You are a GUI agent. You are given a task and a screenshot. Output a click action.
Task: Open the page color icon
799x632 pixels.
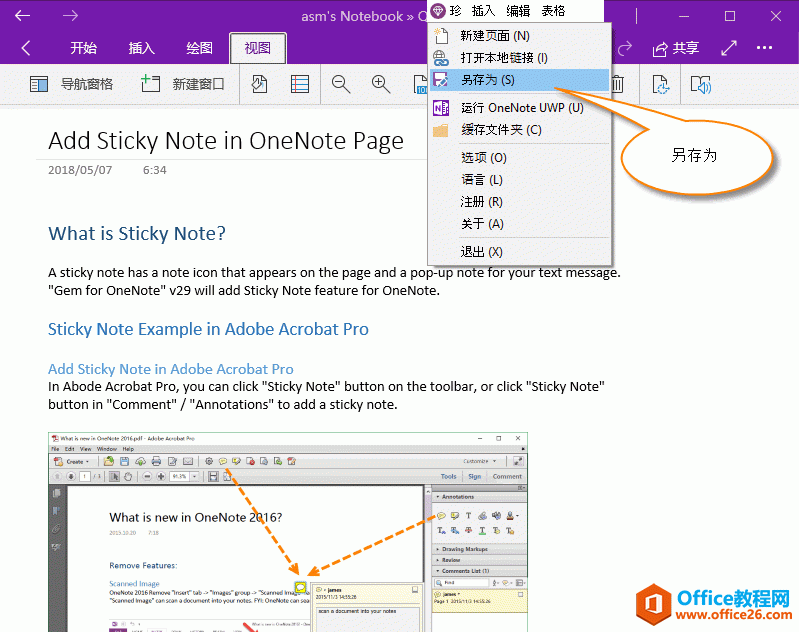tap(259, 84)
